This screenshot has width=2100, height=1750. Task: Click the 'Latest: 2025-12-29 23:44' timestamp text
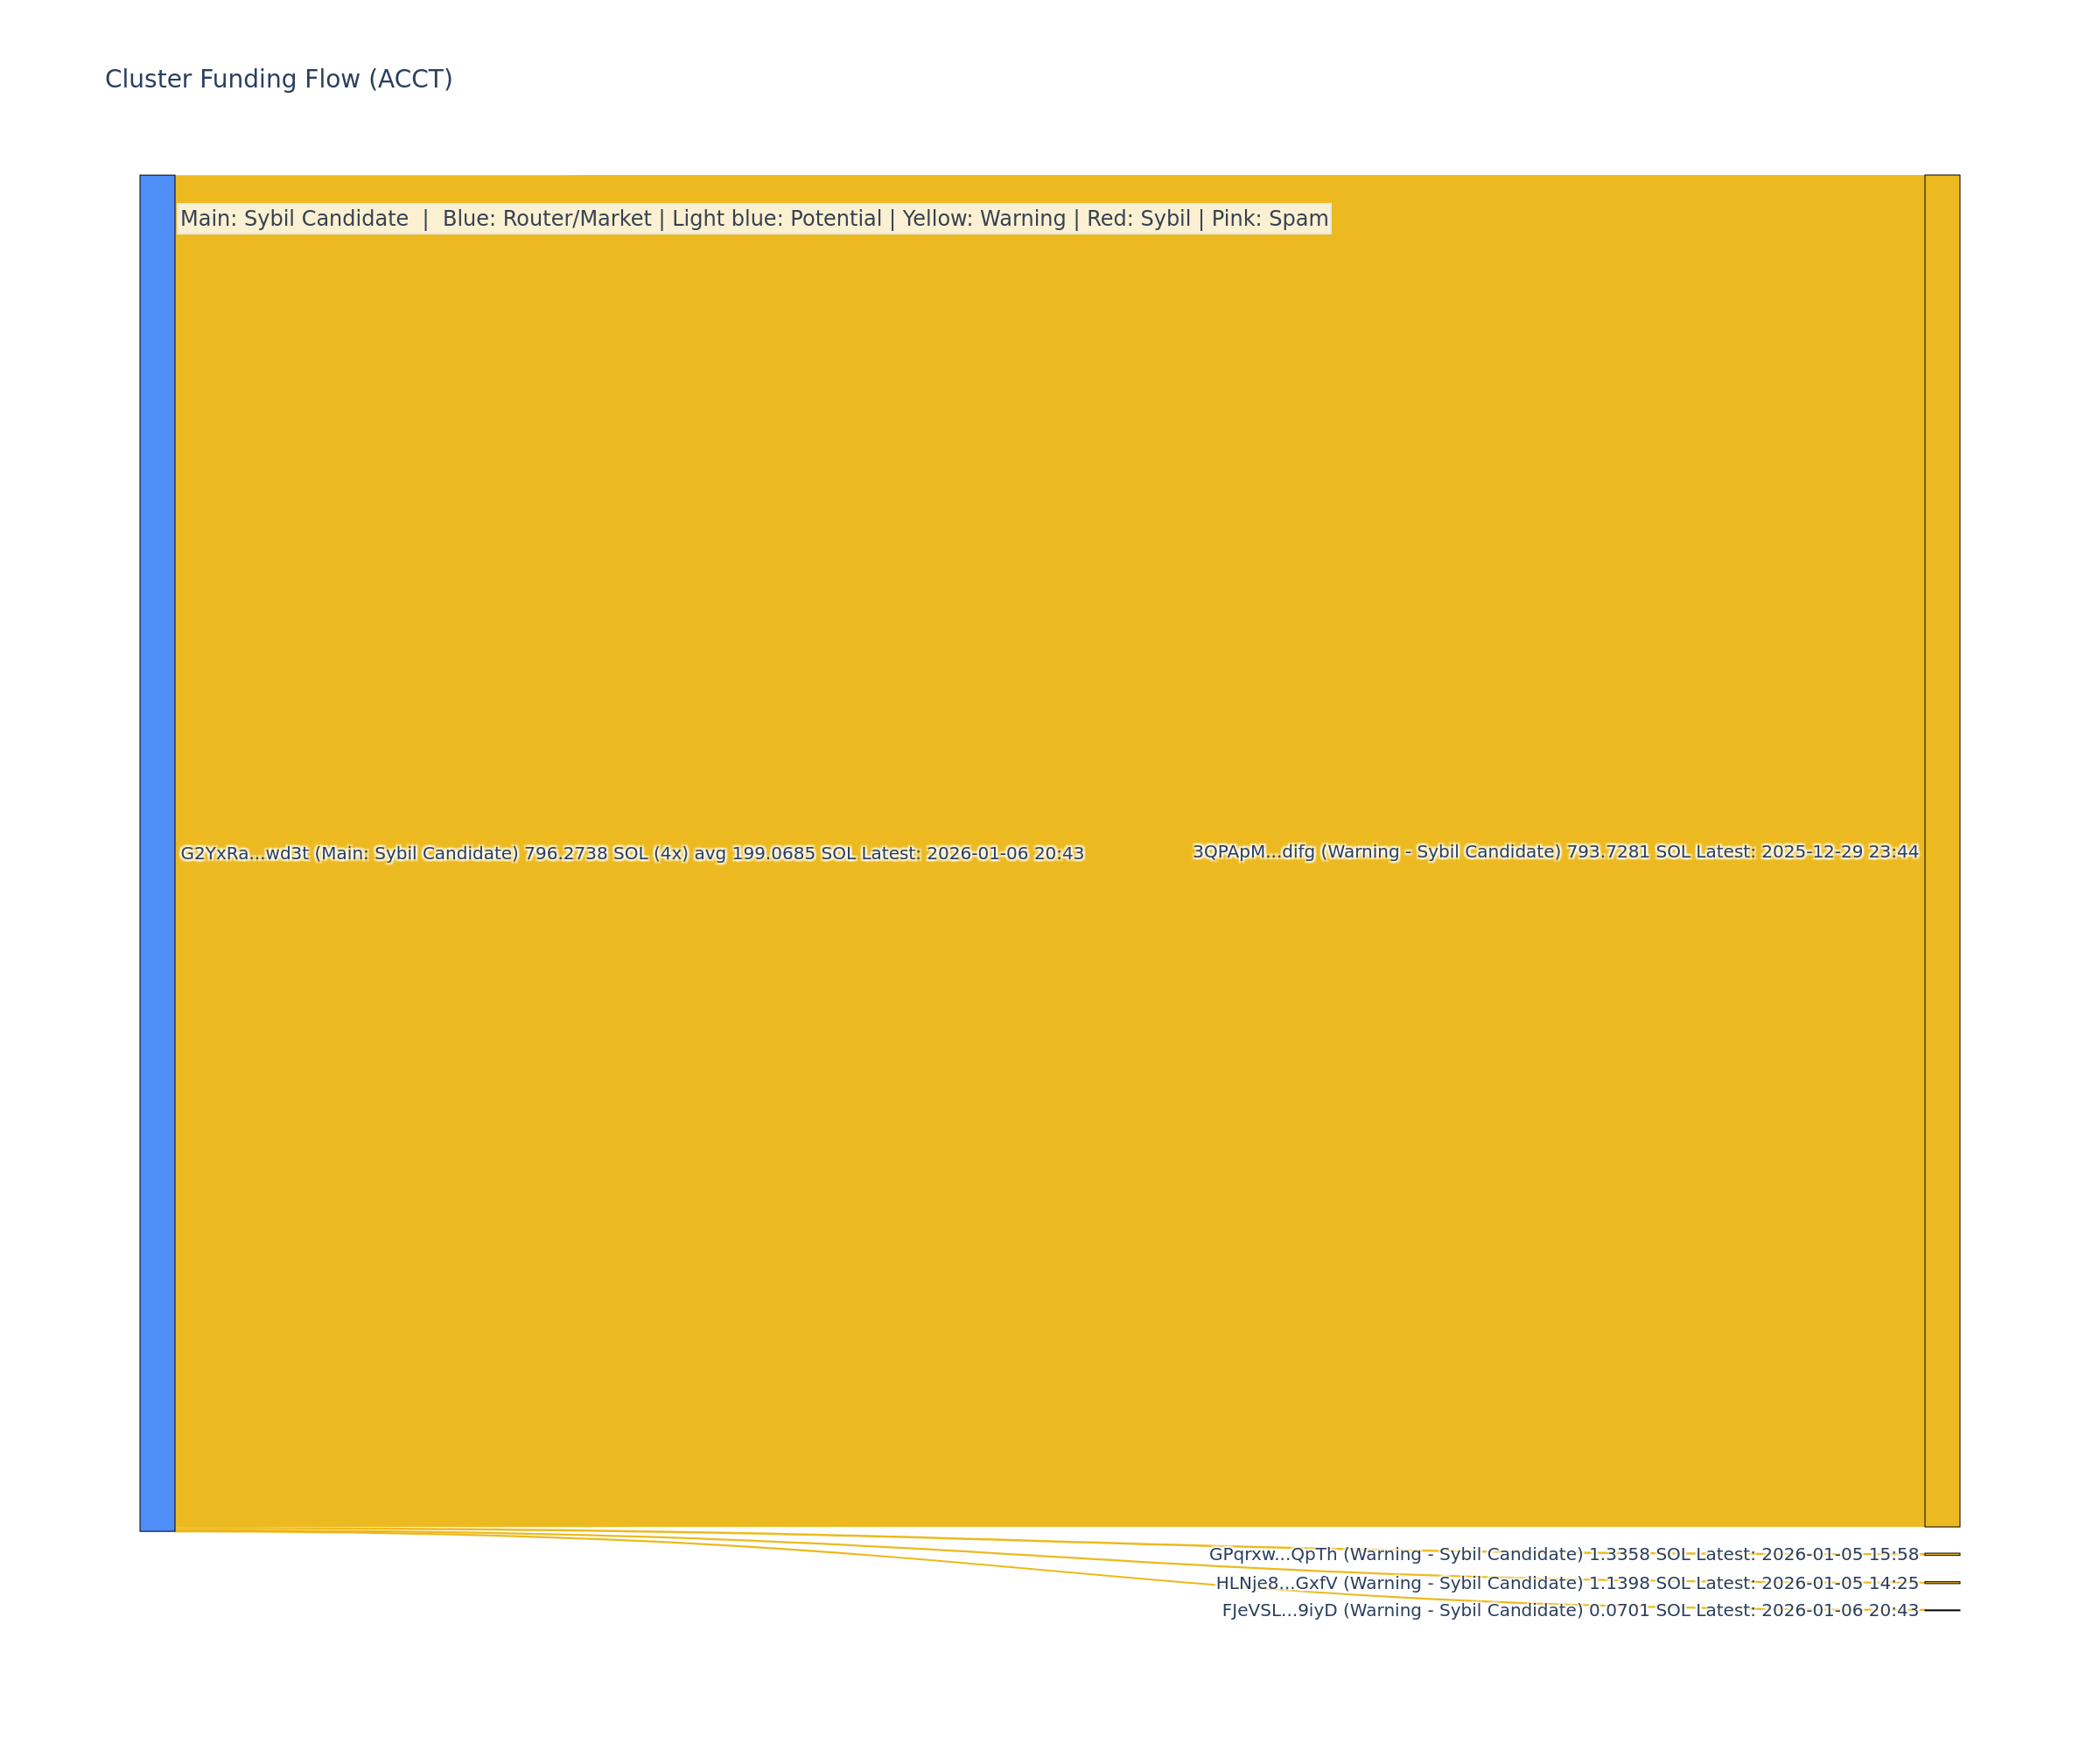pyautogui.click(x=1808, y=852)
